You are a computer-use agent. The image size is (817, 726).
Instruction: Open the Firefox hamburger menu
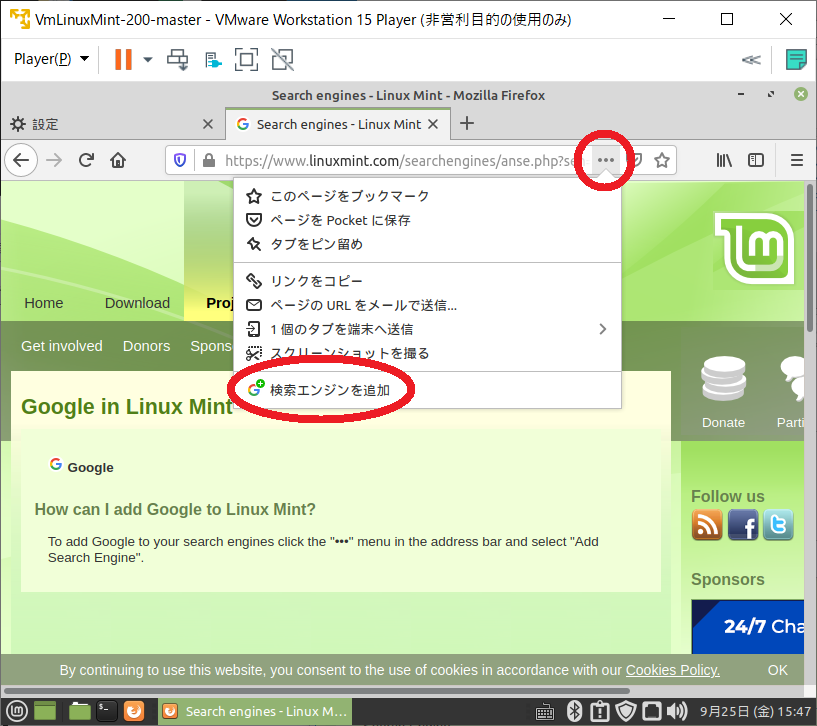pos(797,160)
